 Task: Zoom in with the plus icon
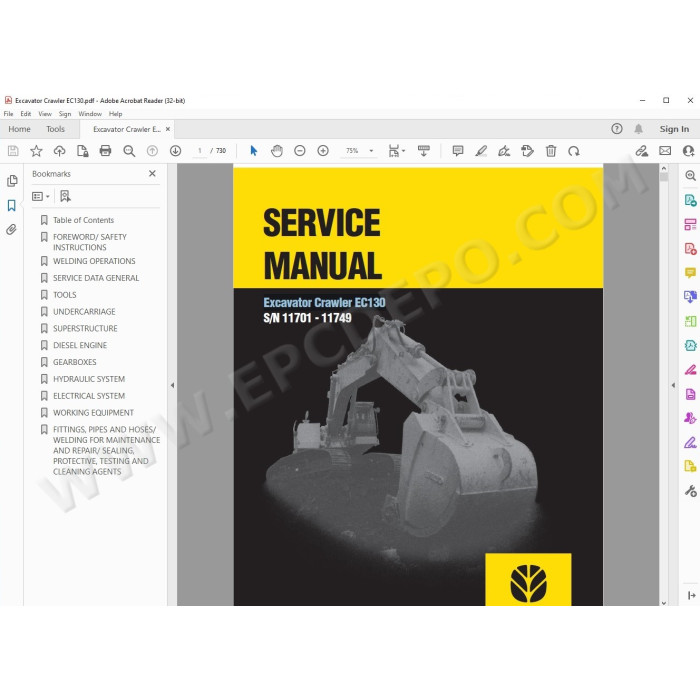(x=323, y=151)
